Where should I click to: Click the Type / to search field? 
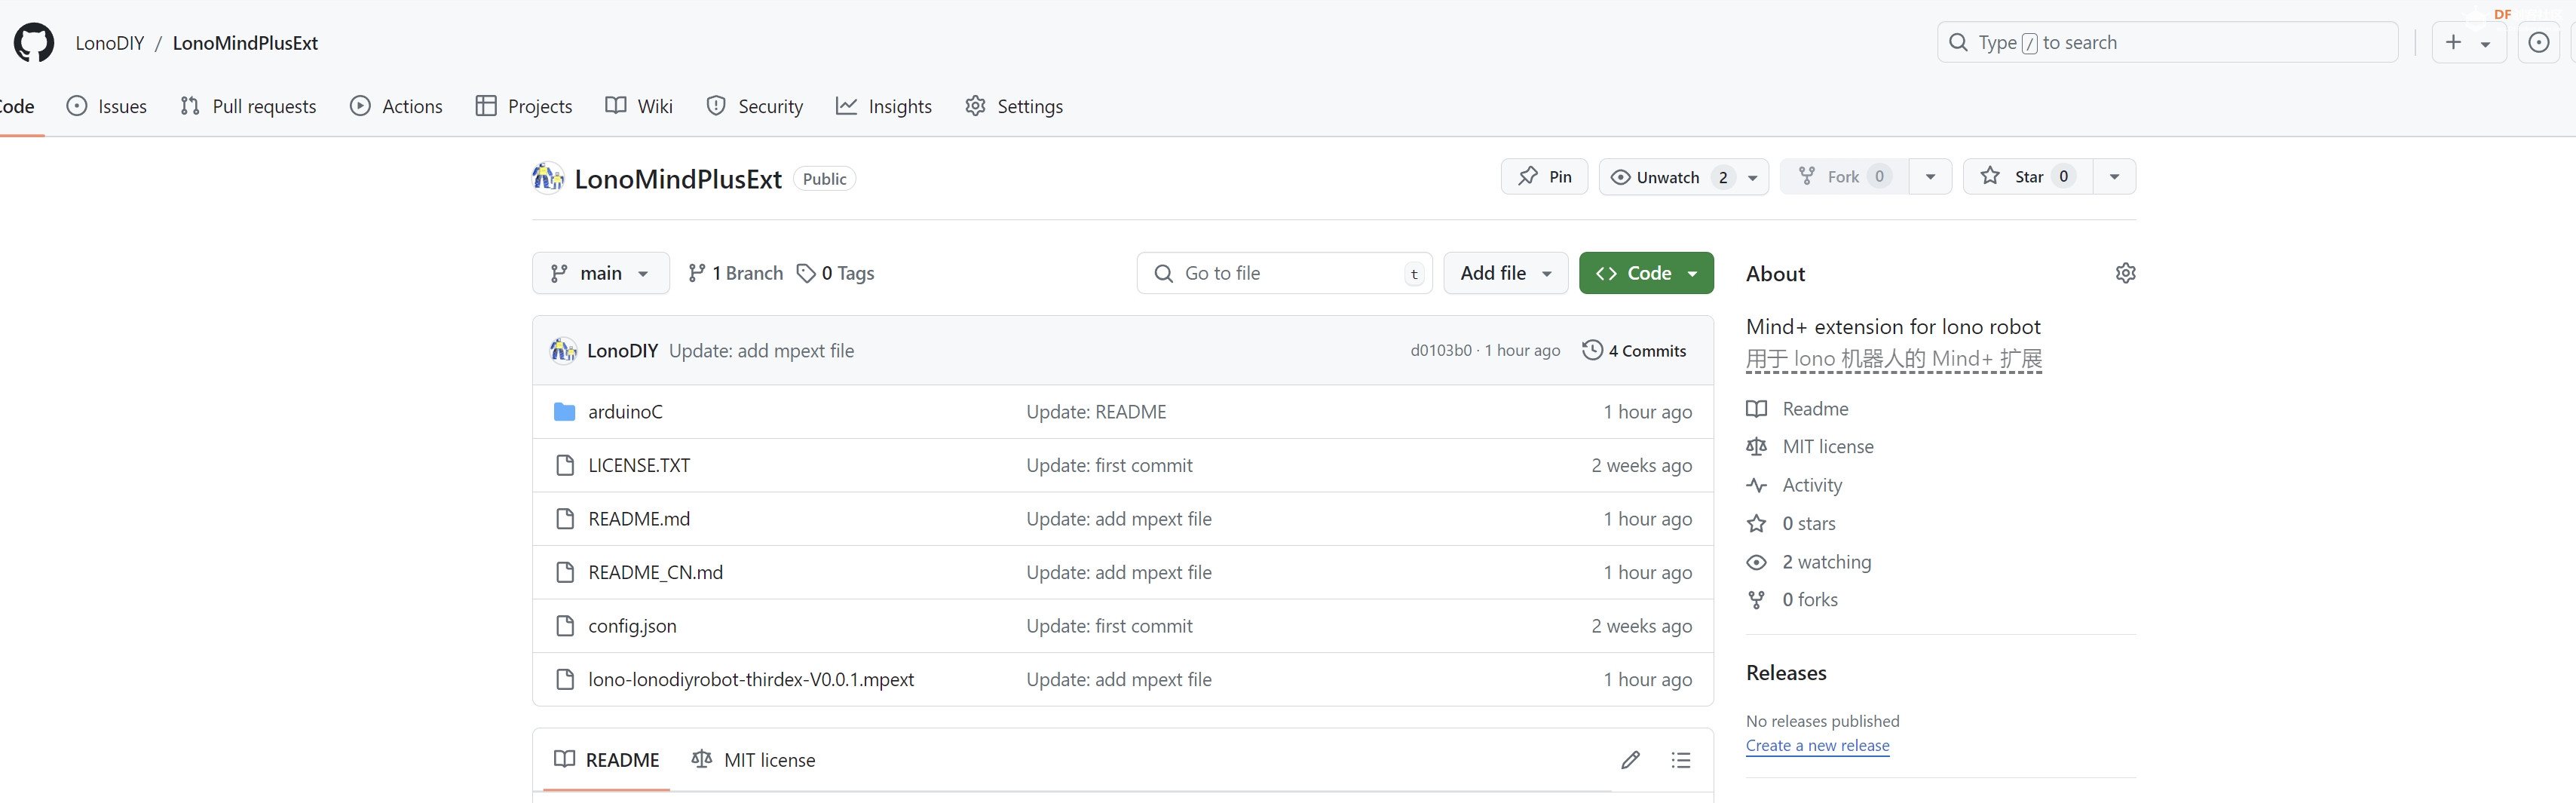point(2167,42)
